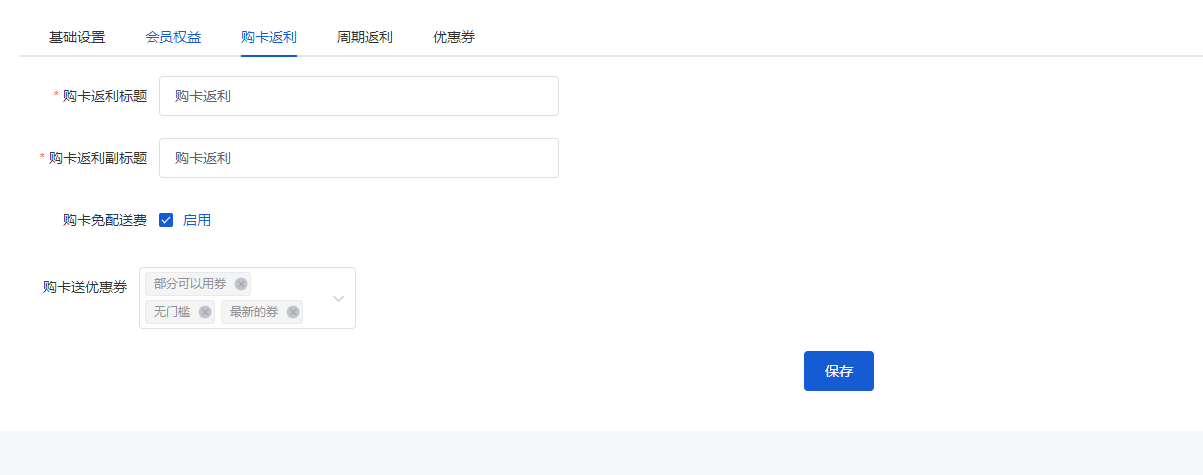Remove the 部分可以用券 tag
1203x475 pixels.
241,284
